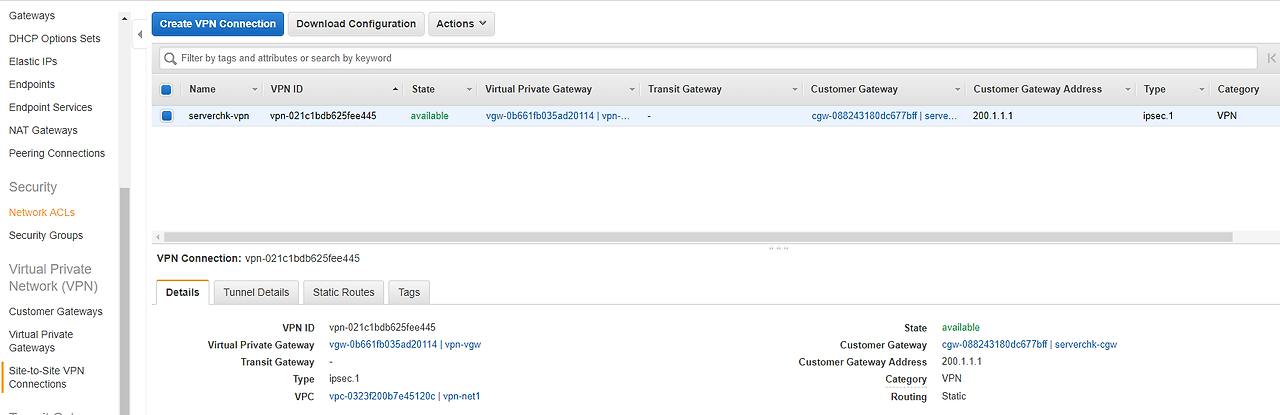
Task: Expand the Transit Gateway column dropdown arrow
Action: tap(794, 90)
